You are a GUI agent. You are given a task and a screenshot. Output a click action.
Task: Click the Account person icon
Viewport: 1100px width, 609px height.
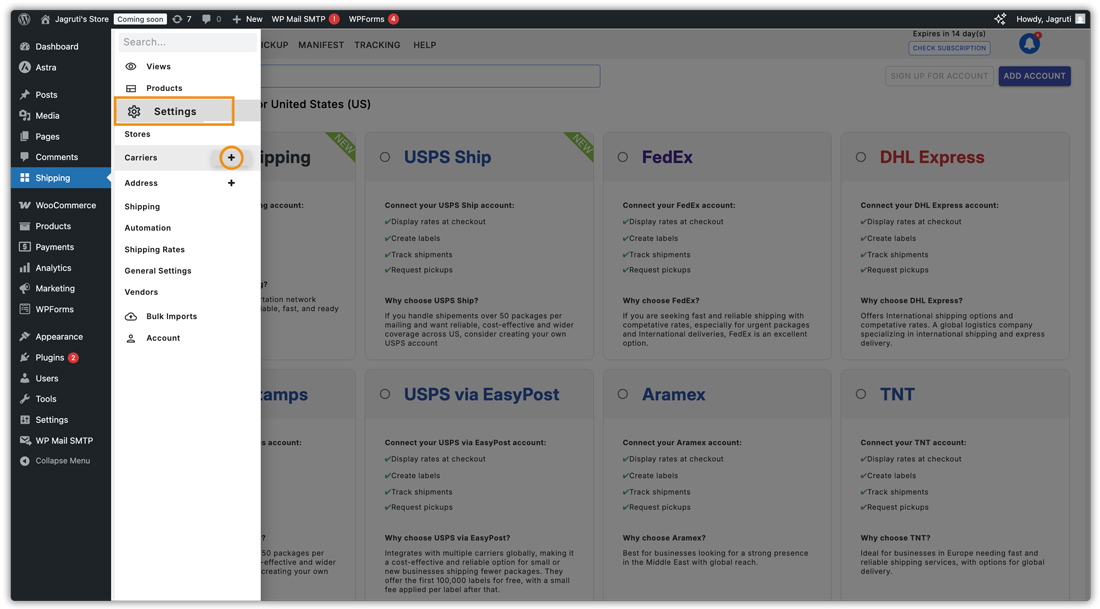tap(130, 338)
